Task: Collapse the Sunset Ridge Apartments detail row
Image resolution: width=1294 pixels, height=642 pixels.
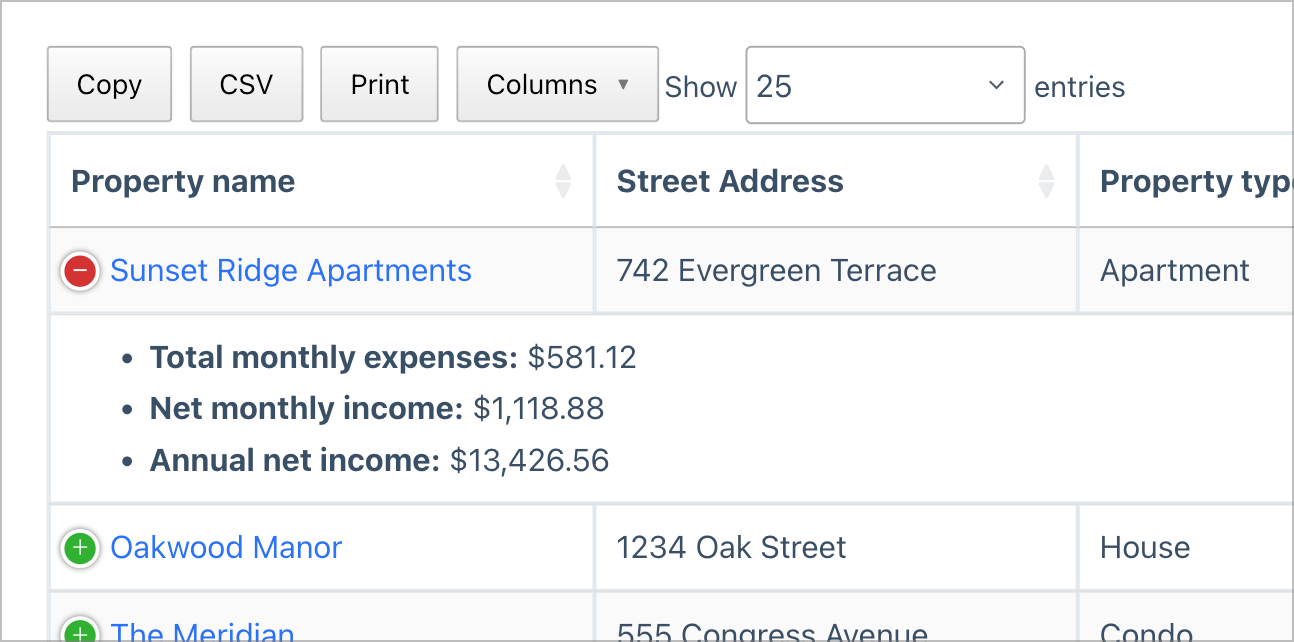Action: click(x=79, y=270)
